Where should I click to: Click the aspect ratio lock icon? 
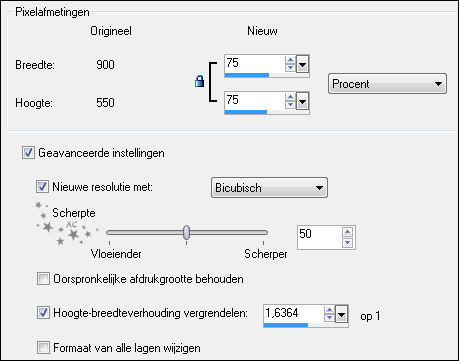tap(199, 81)
